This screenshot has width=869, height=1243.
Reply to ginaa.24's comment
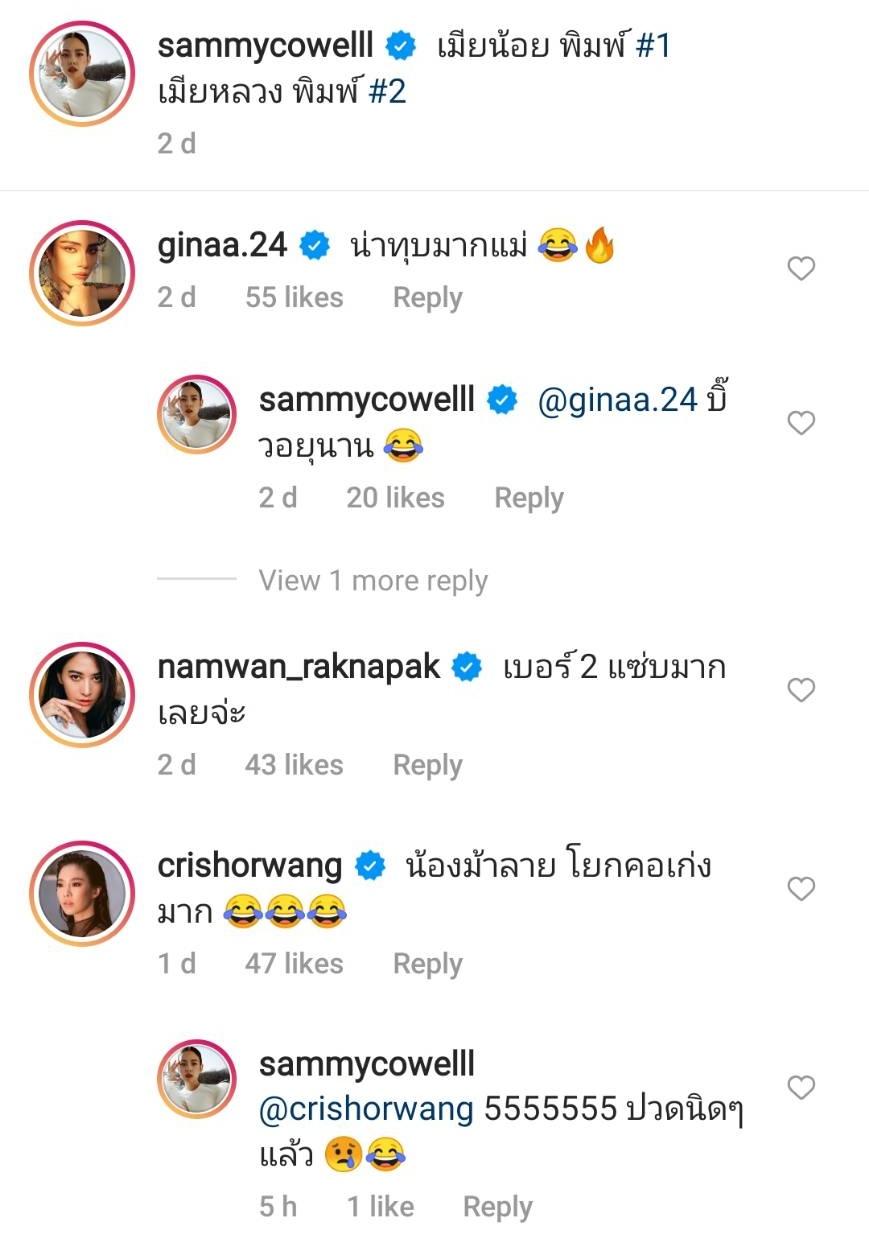(x=427, y=298)
